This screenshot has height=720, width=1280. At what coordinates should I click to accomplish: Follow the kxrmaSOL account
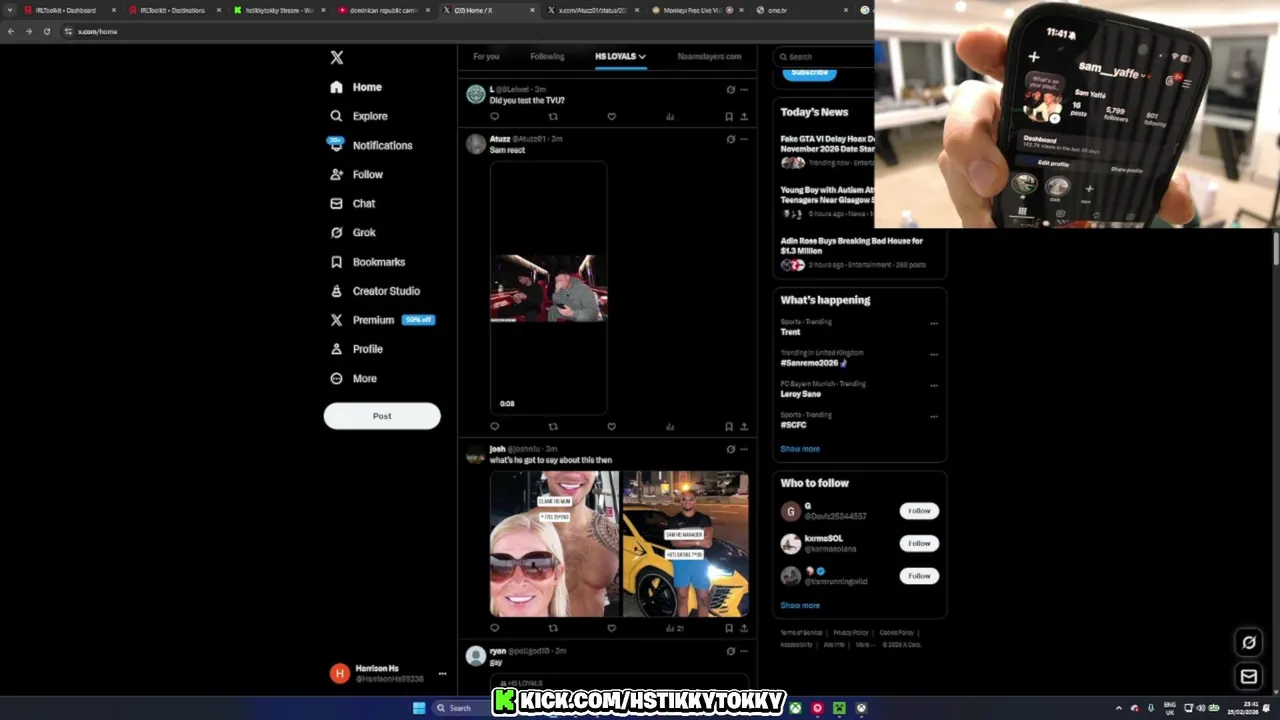pyautogui.click(x=919, y=543)
